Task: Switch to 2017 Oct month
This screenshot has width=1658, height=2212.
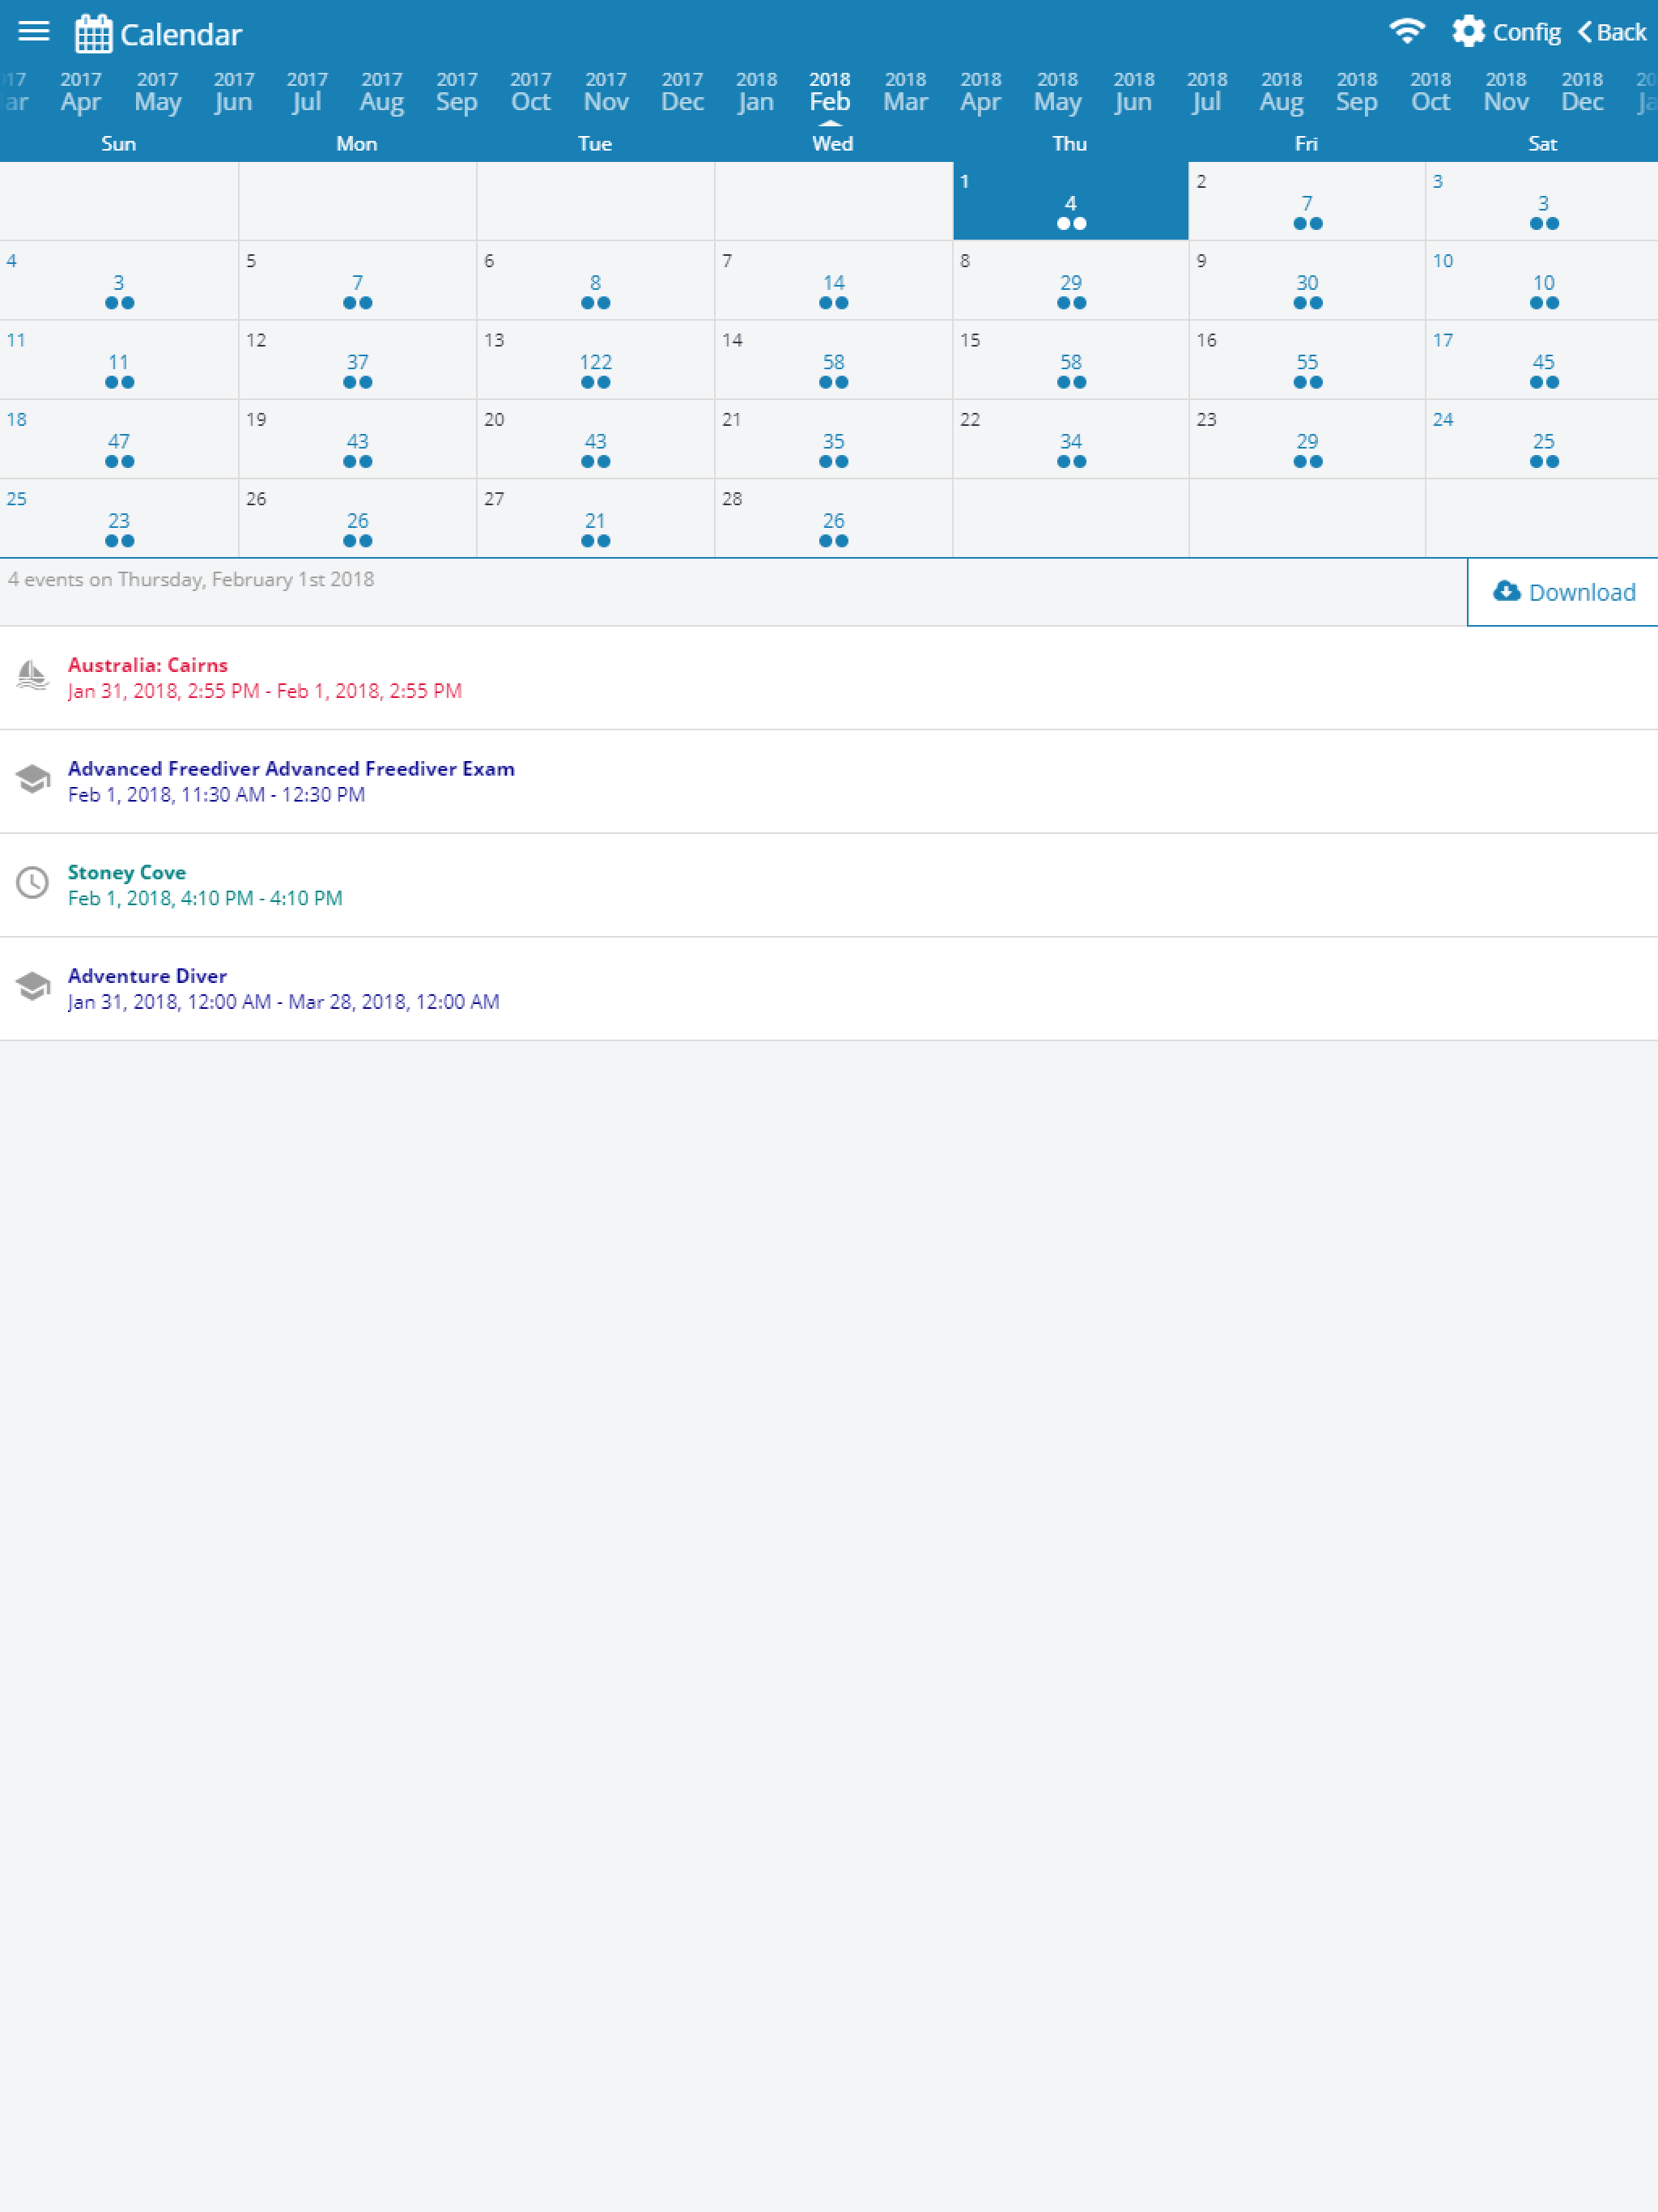Action: [x=531, y=92]
